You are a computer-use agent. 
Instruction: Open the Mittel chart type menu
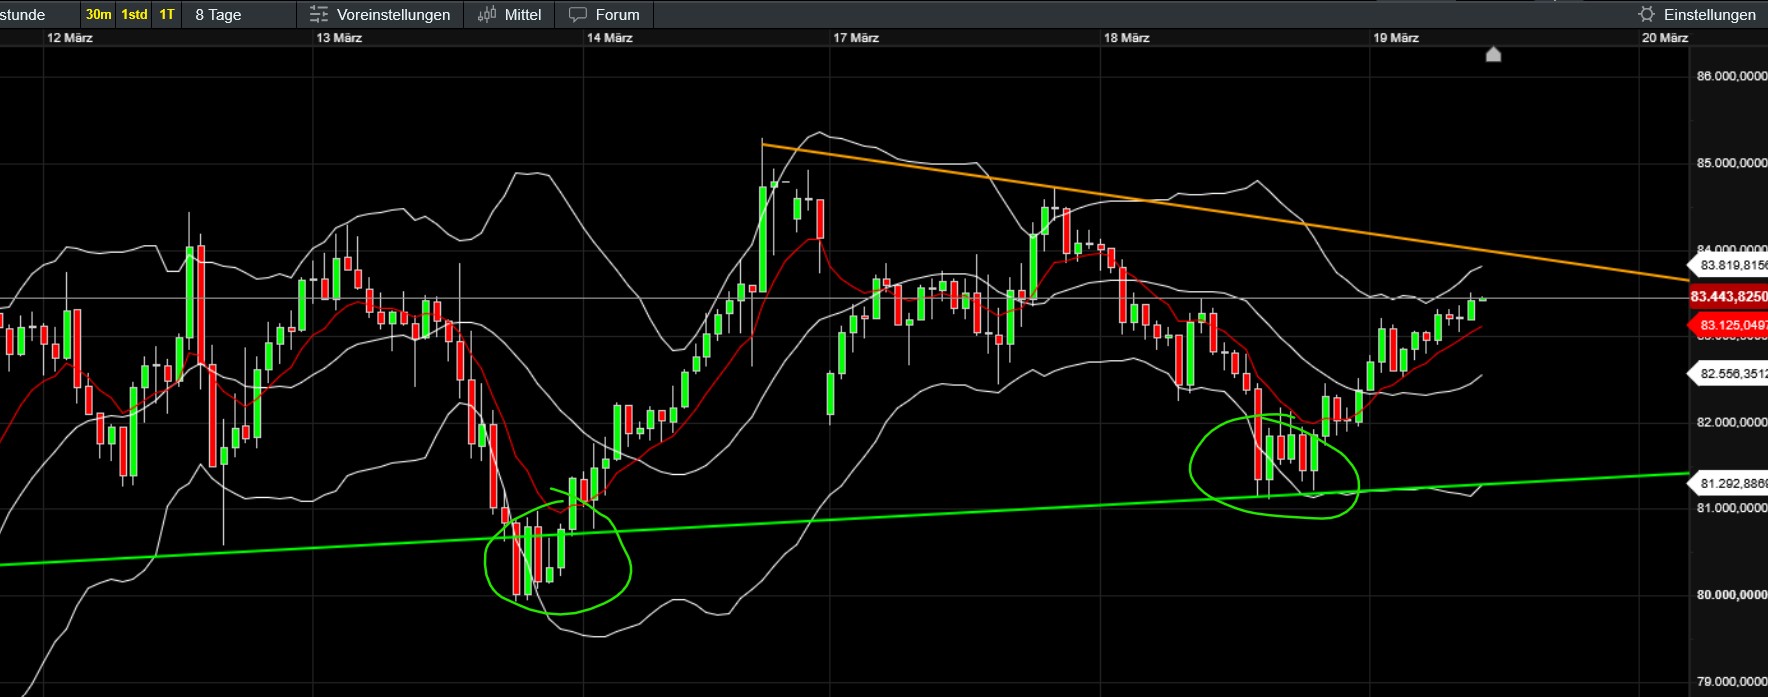point(510,14)
